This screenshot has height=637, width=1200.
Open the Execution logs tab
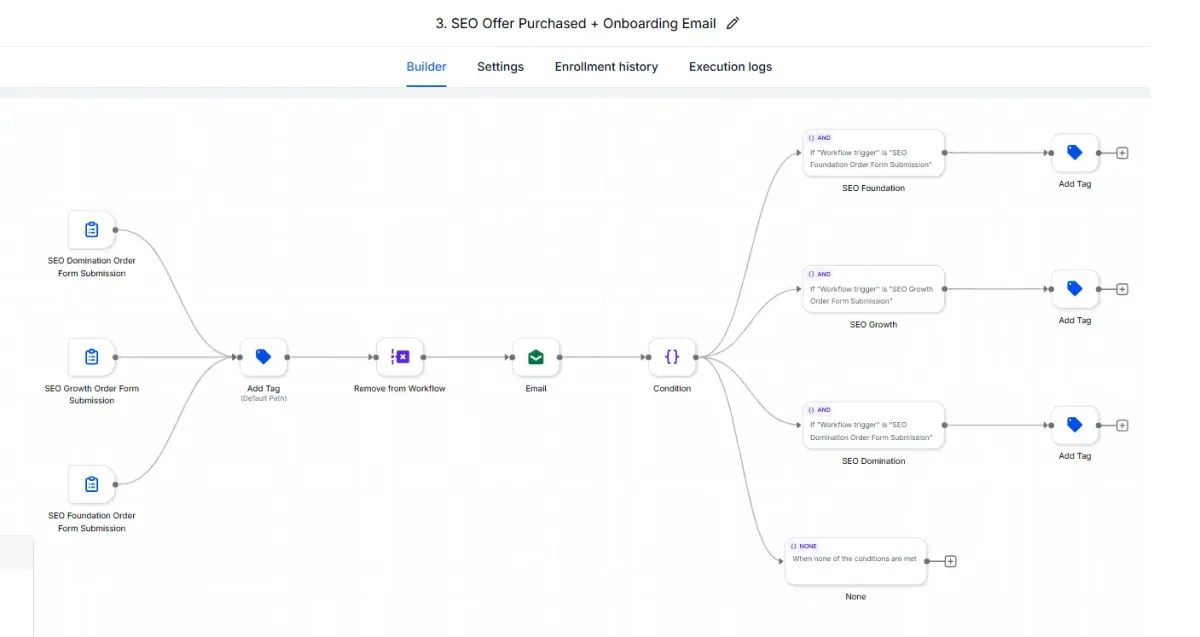click(x=730, y=67)
